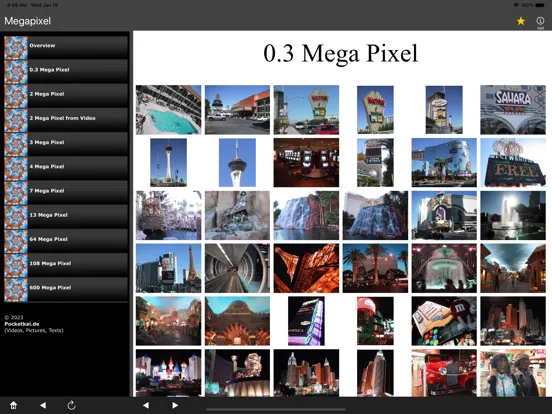Open the Excalibur castle night photo

point(169,373)
